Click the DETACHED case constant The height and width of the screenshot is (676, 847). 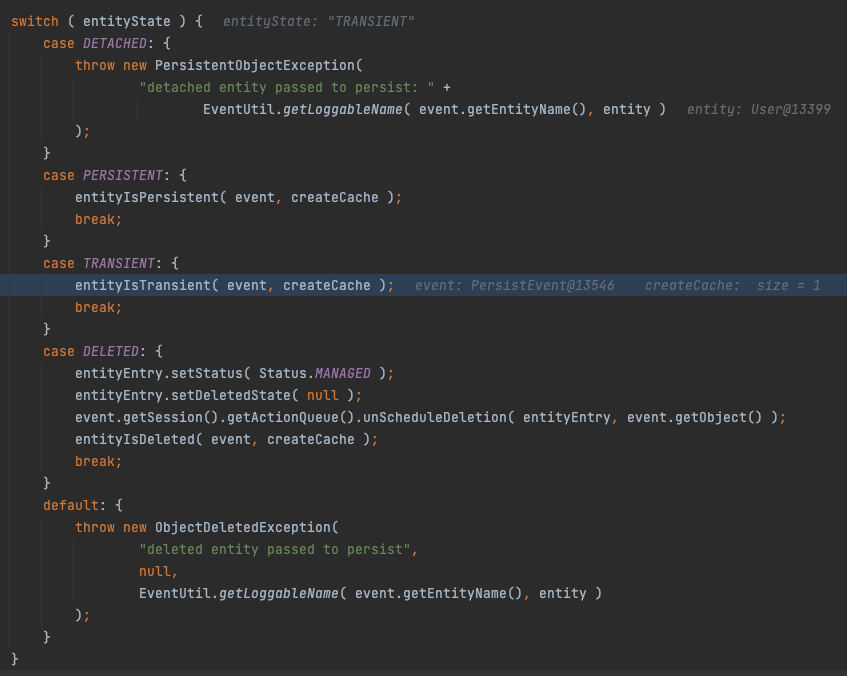tap(115, 43)
